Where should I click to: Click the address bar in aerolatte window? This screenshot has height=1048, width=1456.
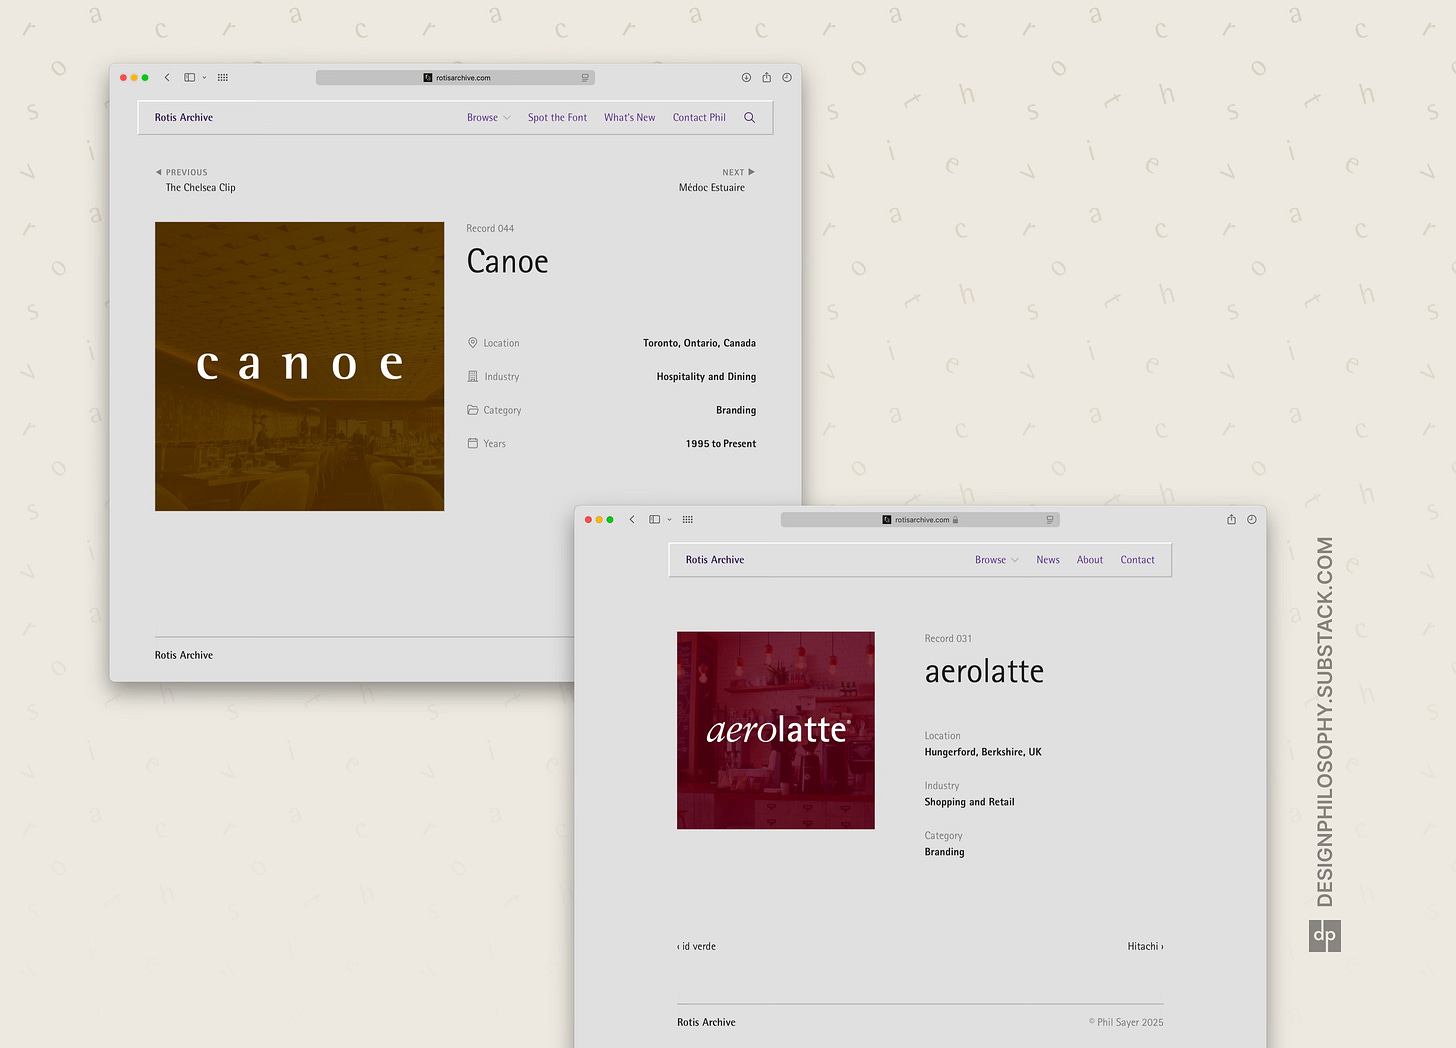(920, 519)
